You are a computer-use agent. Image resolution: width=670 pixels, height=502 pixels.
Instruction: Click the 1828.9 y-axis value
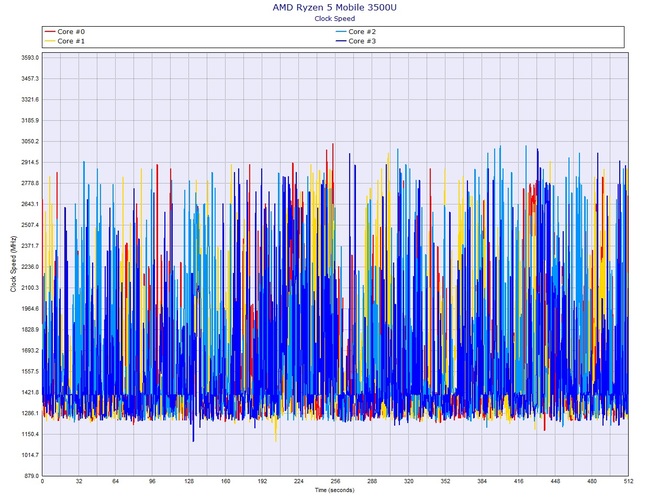point(30,330)
